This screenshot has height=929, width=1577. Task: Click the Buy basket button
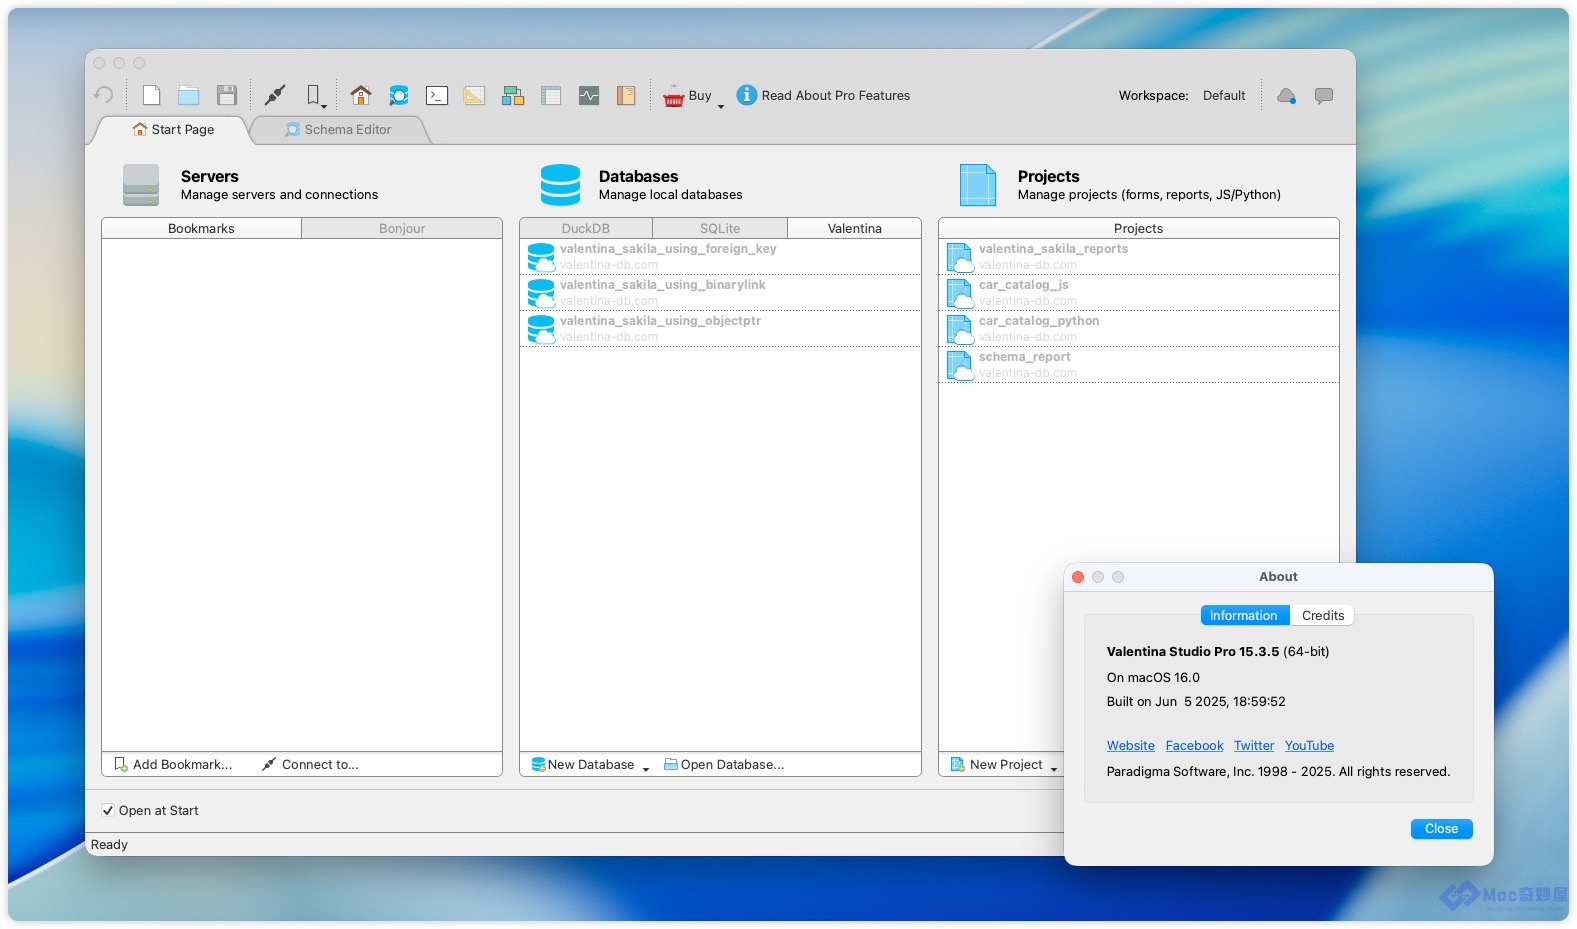[687, 95]
